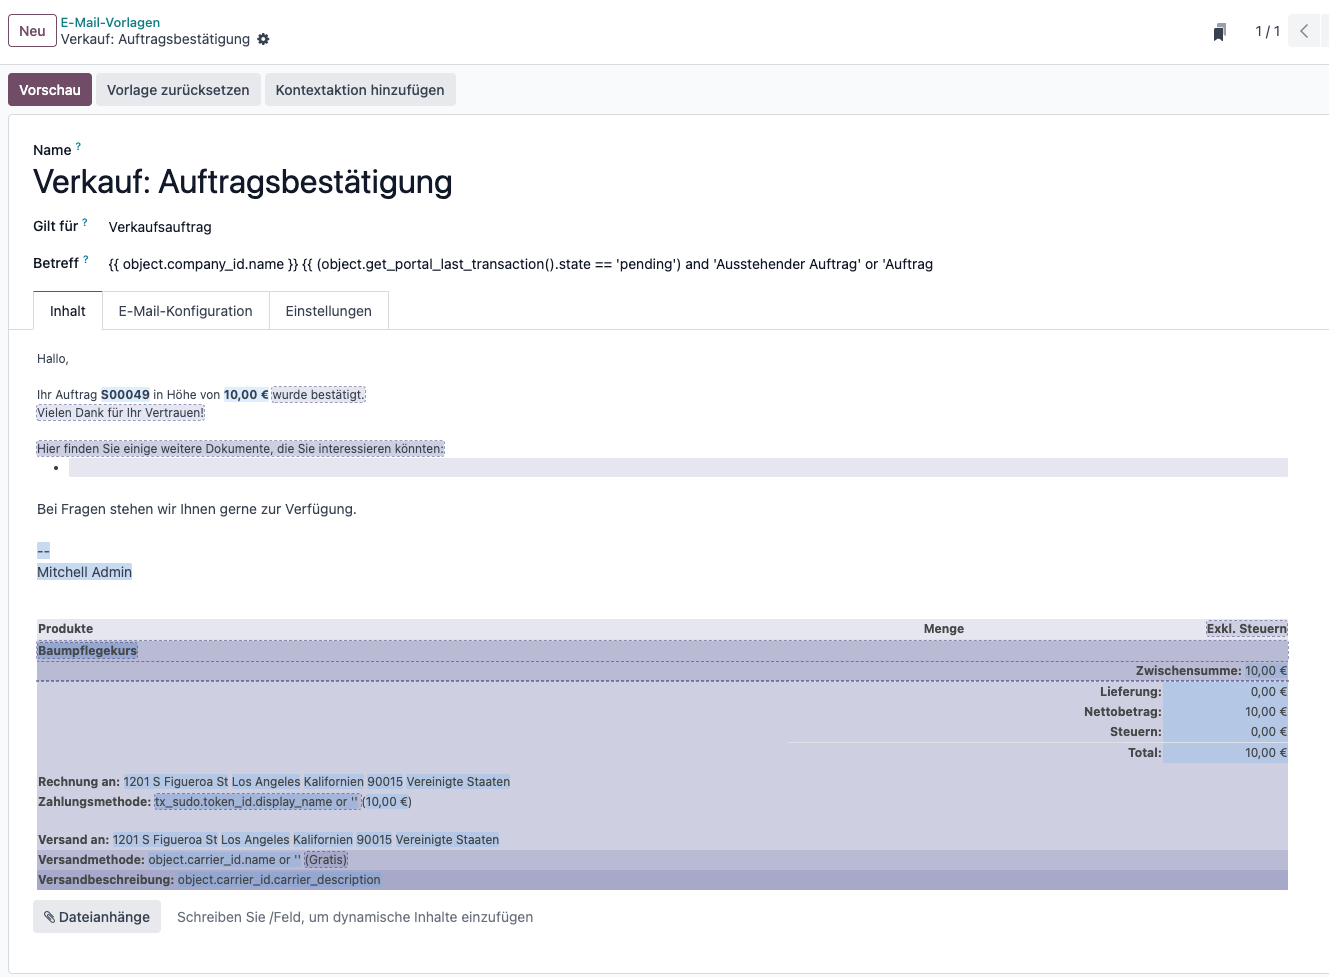Create a new template with Neu
The width and height of the screenshot is (1329, 977).
coord(31,31)
